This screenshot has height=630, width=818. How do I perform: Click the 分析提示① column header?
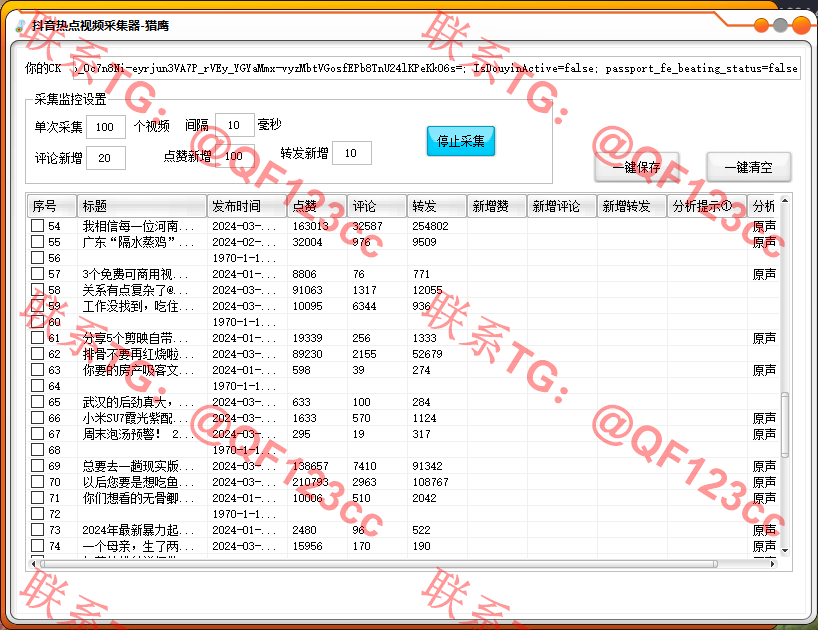tap(707, 206)
